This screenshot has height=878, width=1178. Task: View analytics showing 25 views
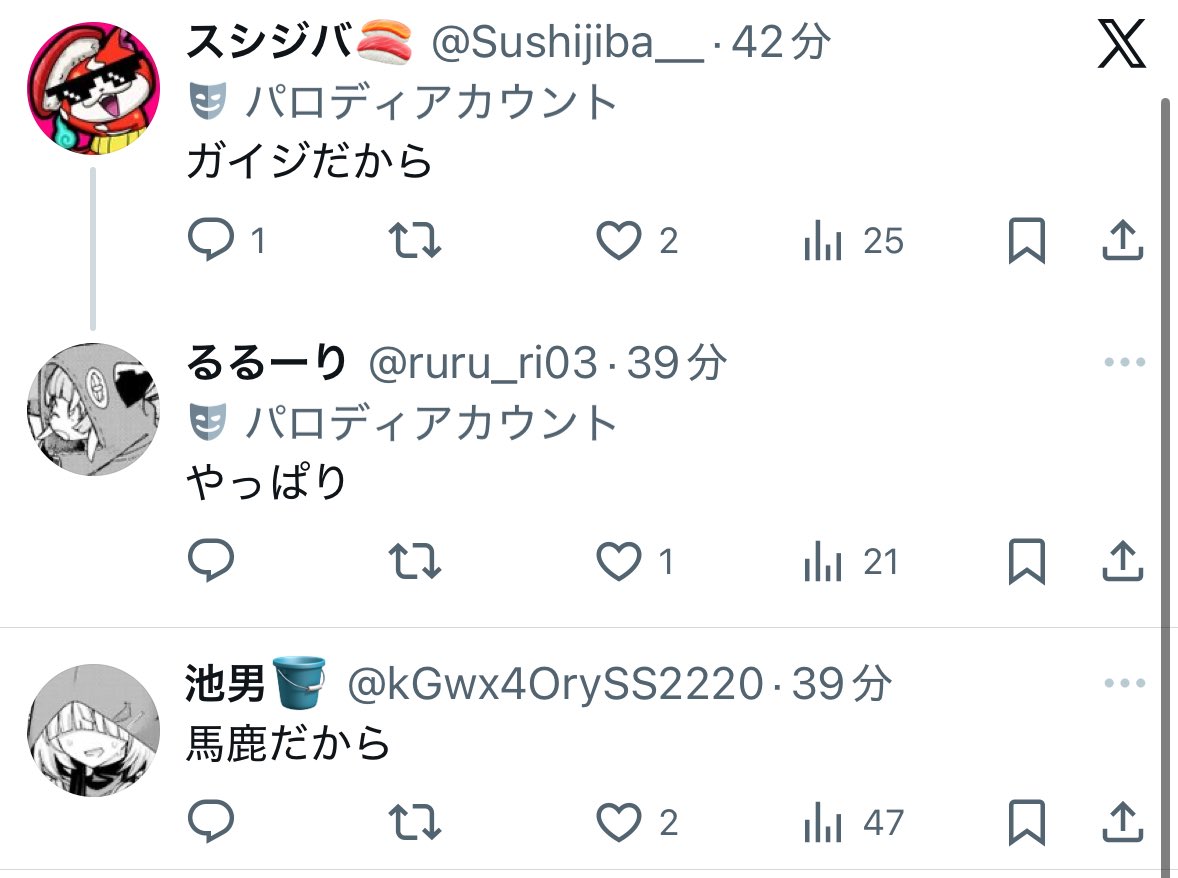[x=853, y=241]
